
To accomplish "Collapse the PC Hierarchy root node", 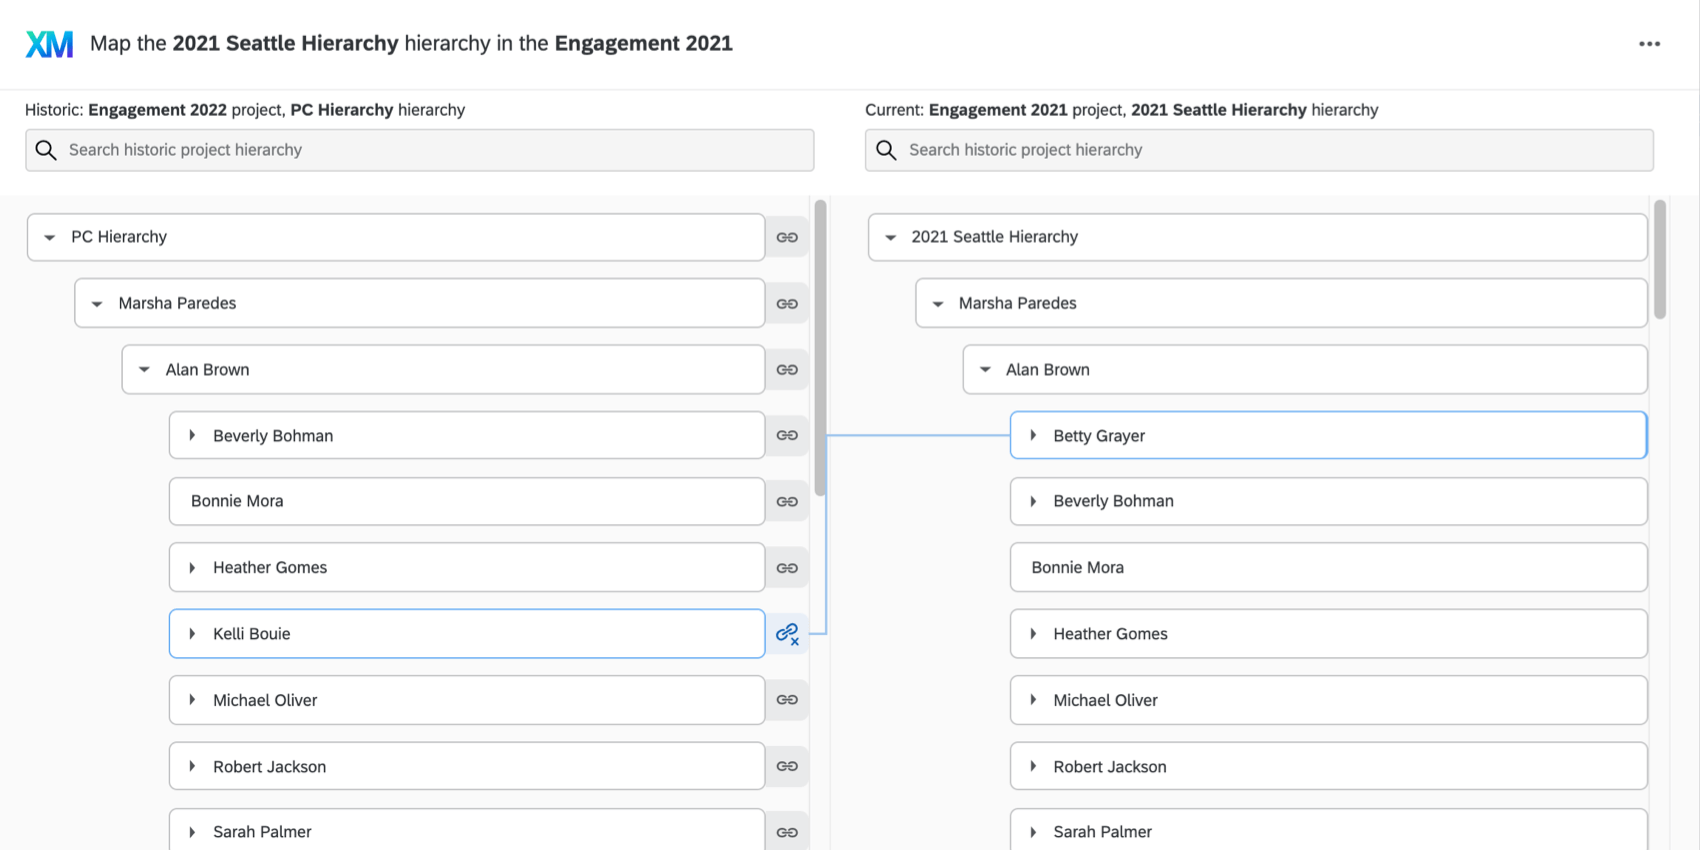I will 49,238.
